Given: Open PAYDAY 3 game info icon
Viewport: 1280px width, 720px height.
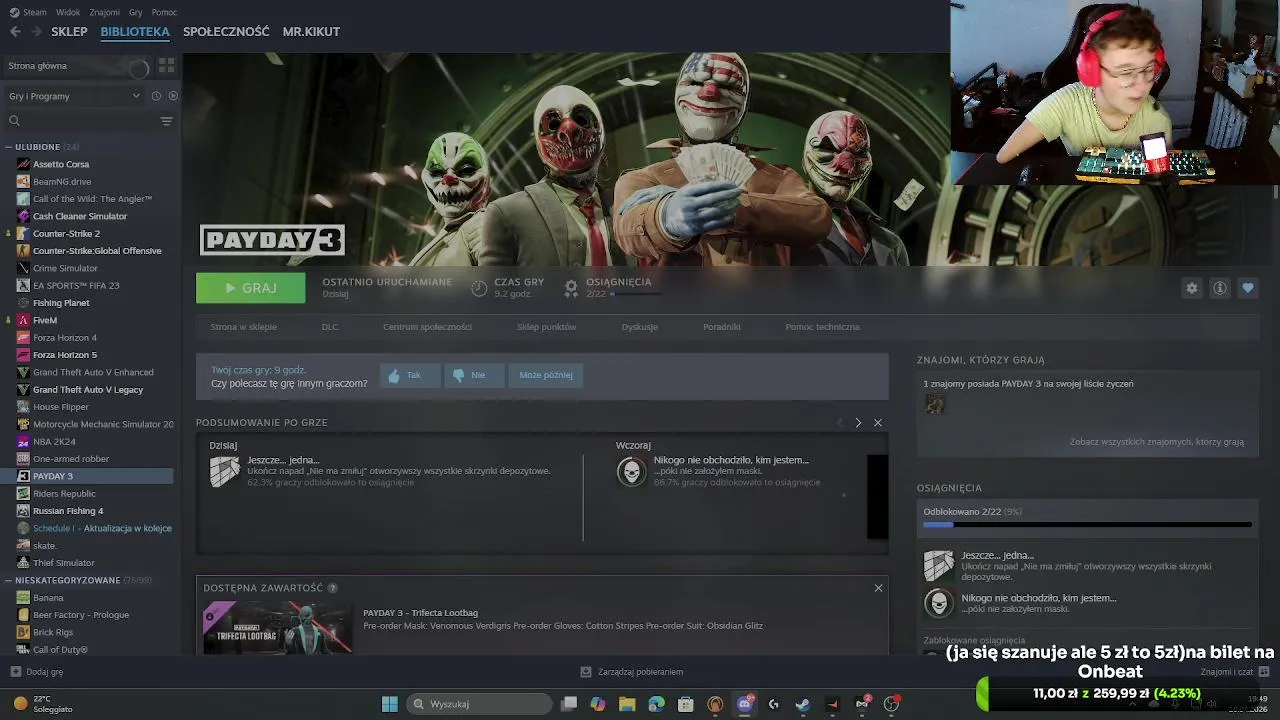Looking at the screenshot, I should (1220, 288).
